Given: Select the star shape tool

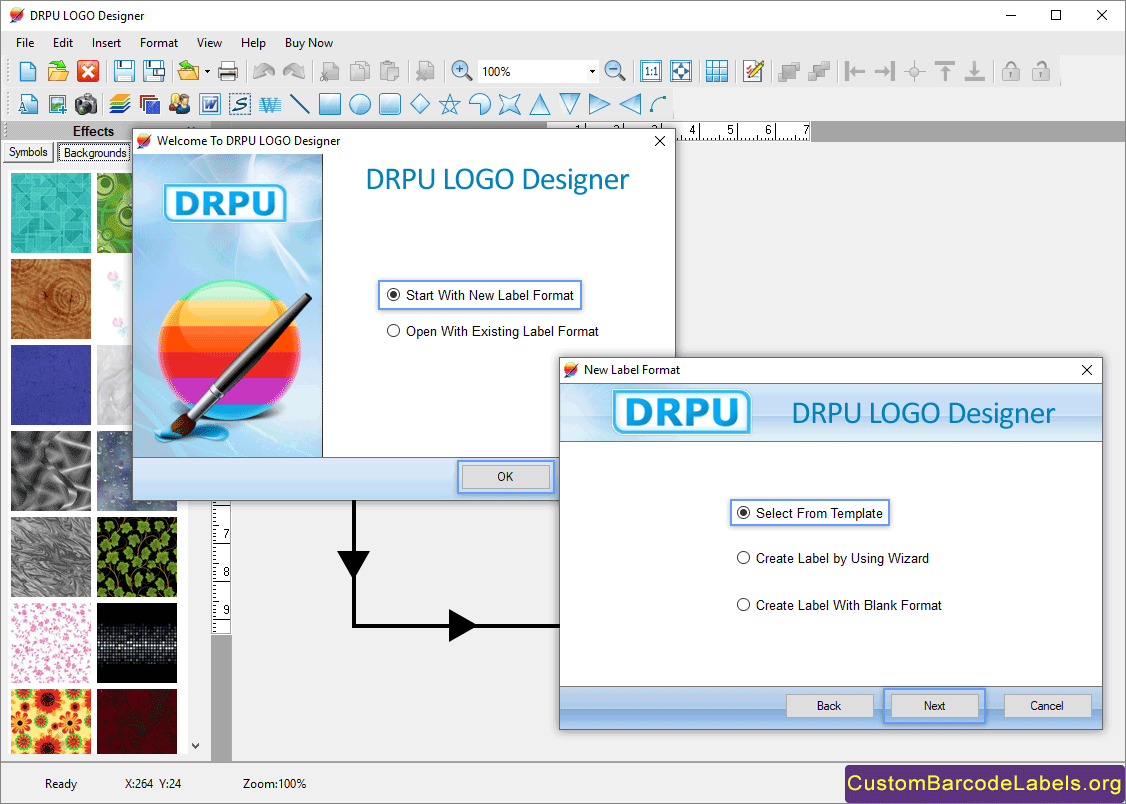Looking at the screenshot, I should [450, 105].
